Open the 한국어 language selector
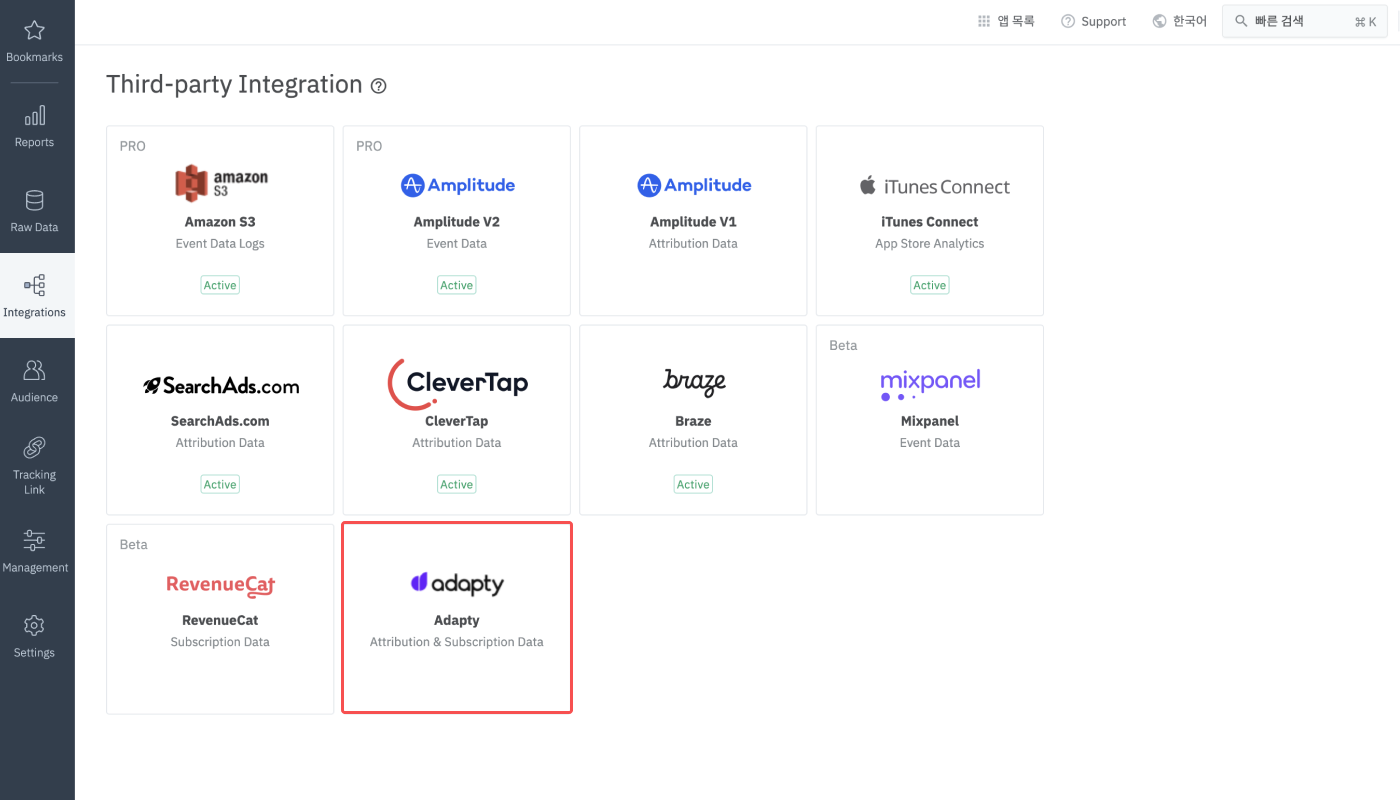Image resolution: width=1400 pixels, height=800 pixels. coord(1180,21)
